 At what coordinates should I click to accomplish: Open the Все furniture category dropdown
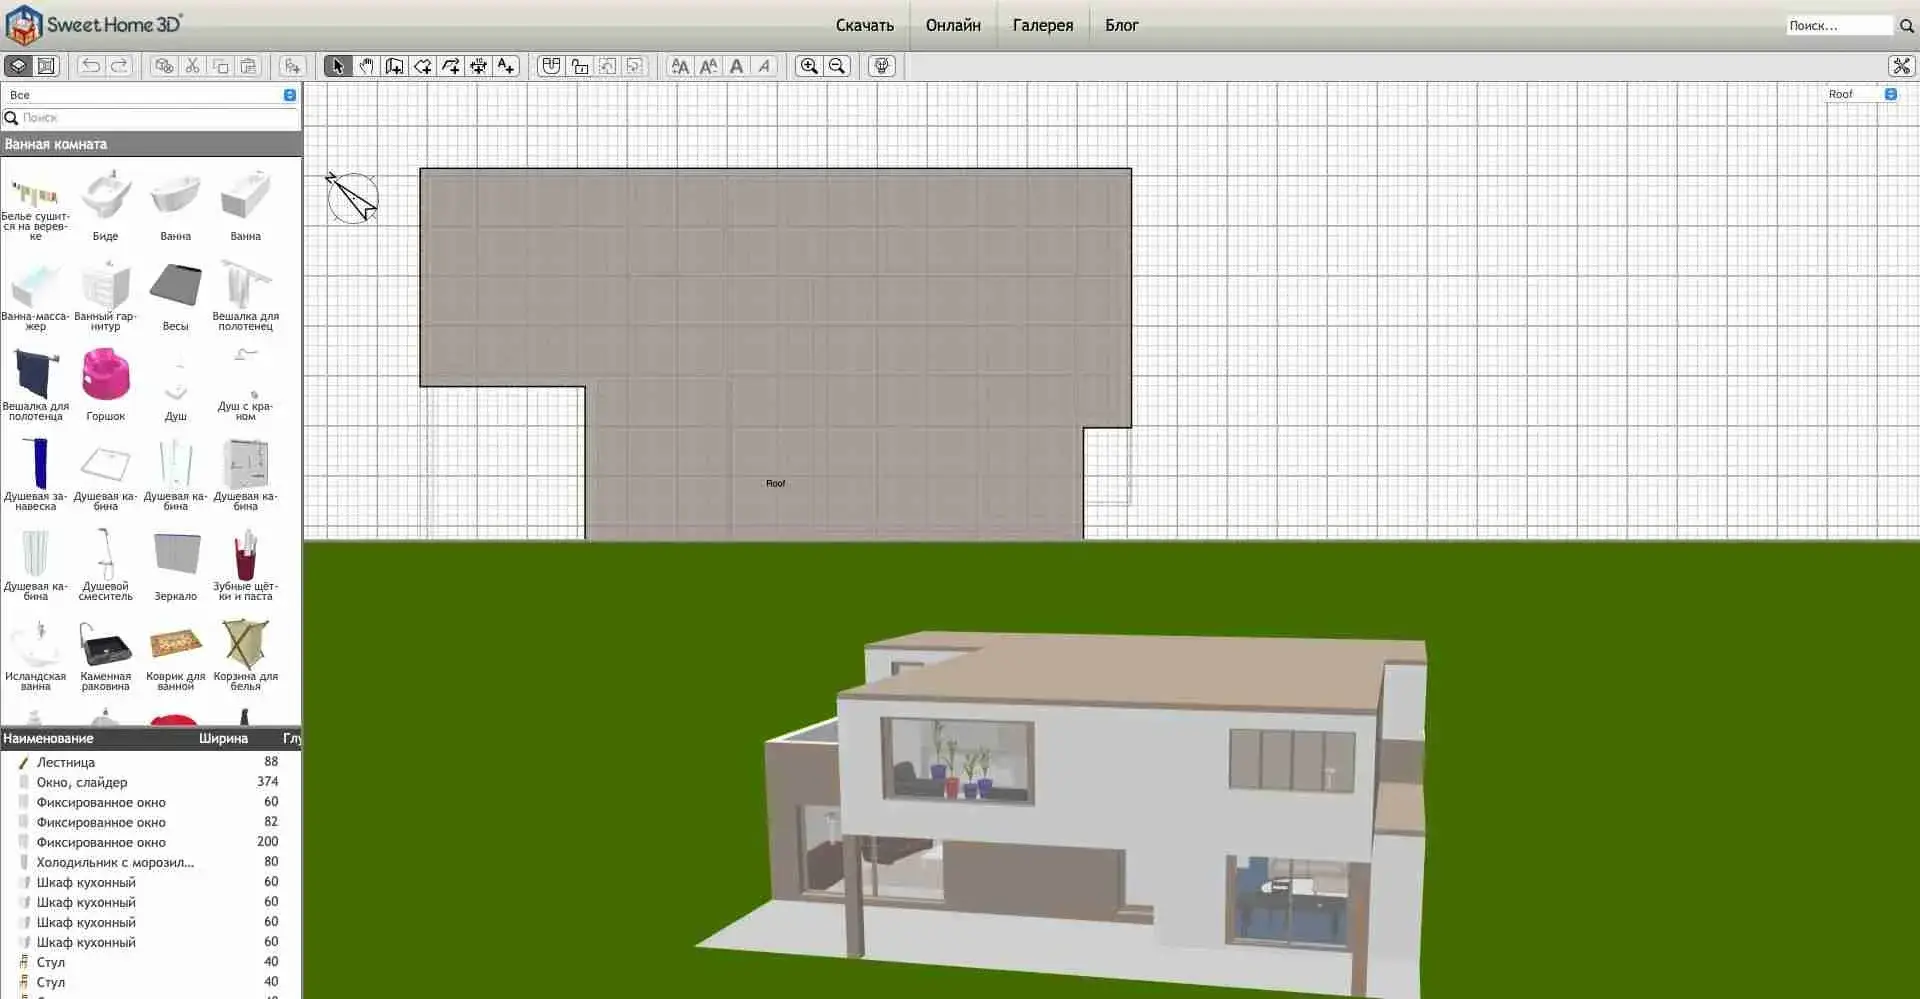coord(151,95)
